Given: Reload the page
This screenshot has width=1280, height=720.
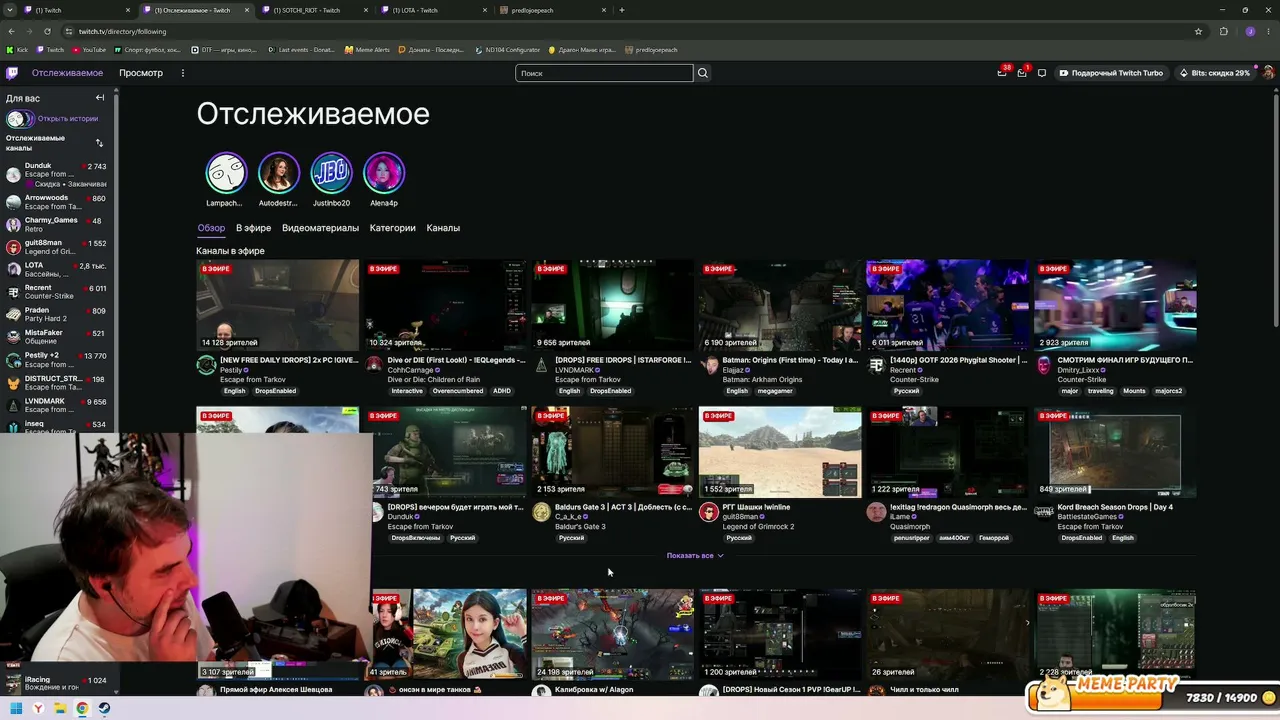Looking at the screenshot, I should click(x=47, y=31).
